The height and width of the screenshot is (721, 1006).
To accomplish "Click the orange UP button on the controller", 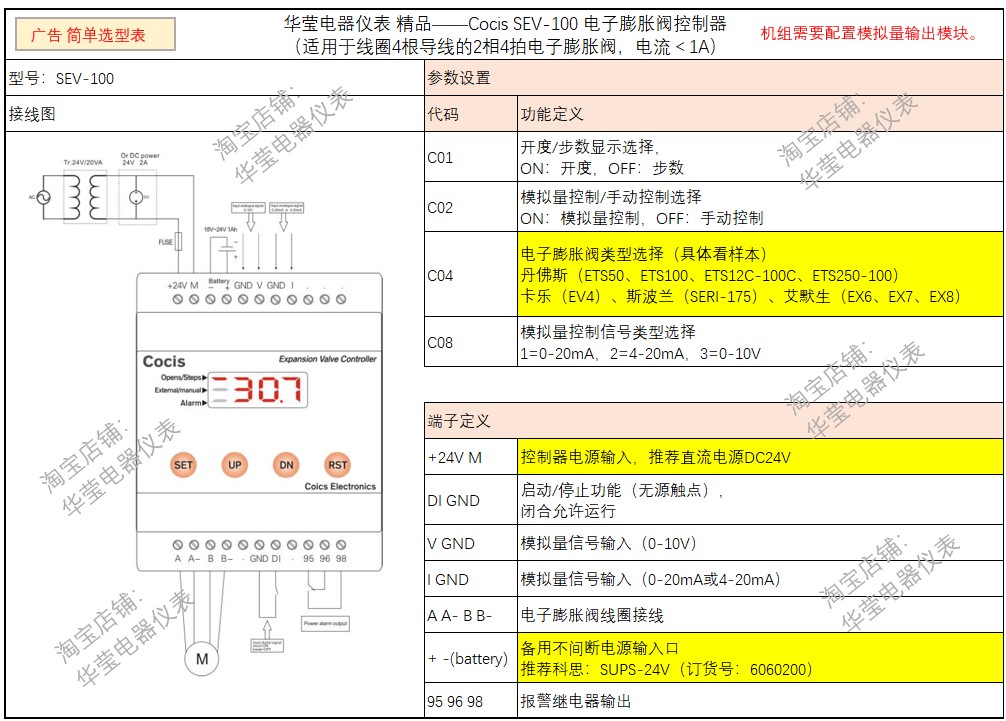I will [235, 465].
